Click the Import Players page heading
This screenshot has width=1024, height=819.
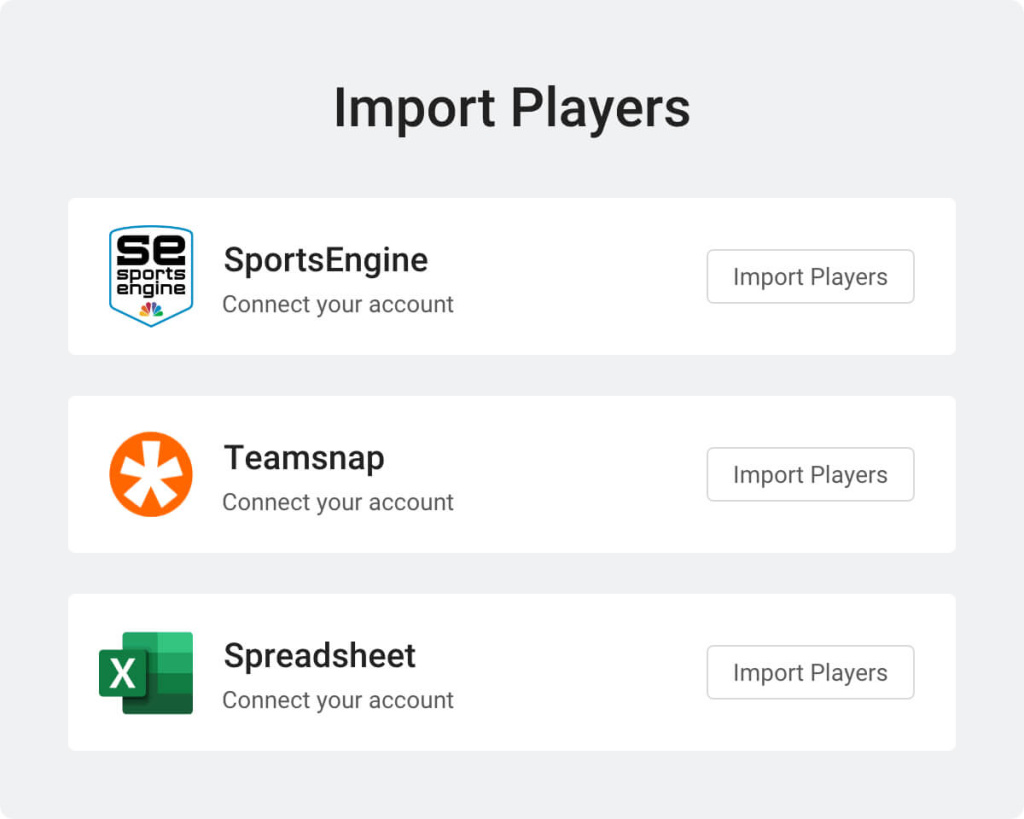[512, 107]
